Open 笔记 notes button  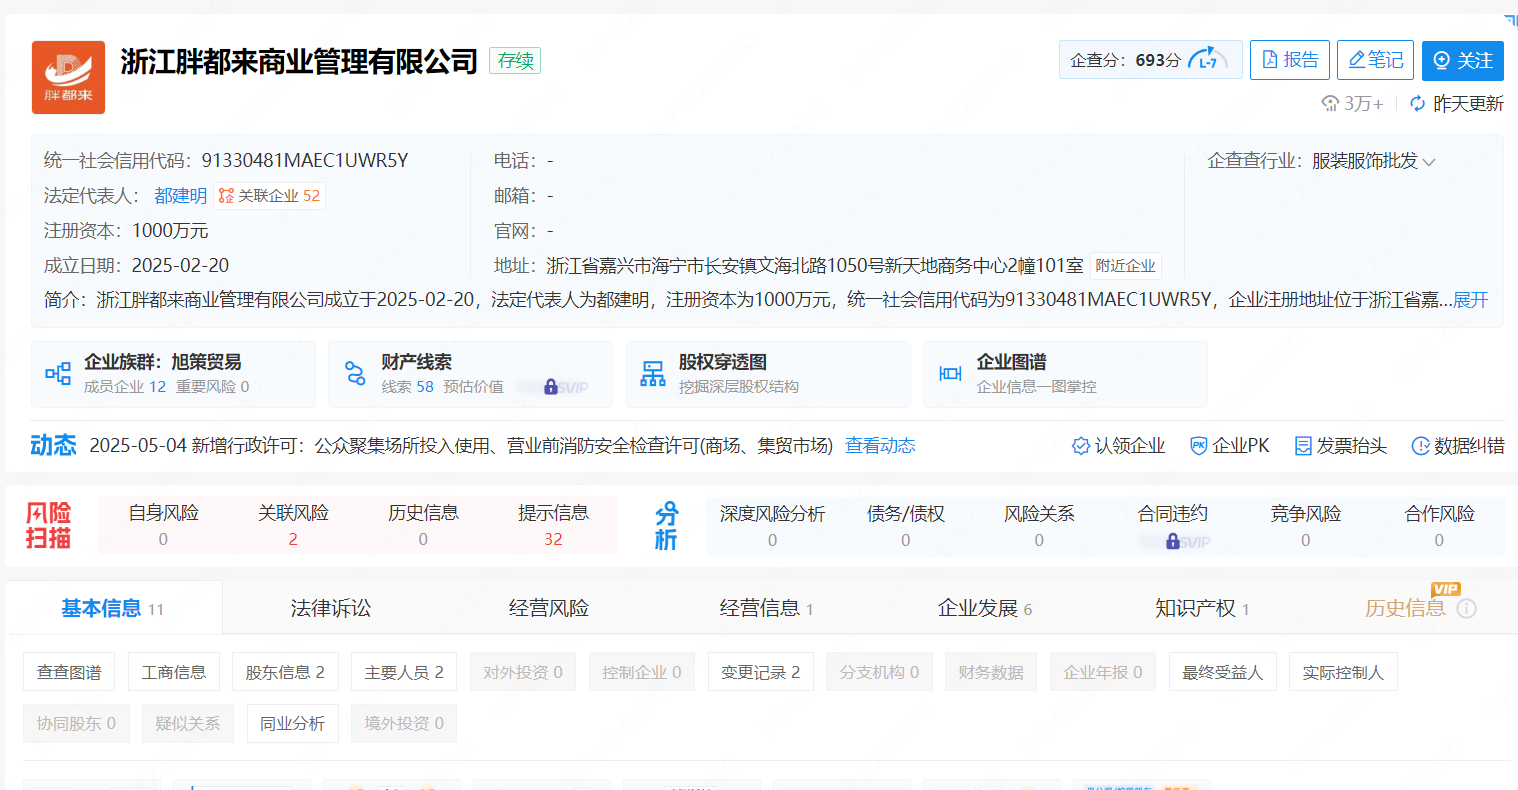[x=1375, y=60]
